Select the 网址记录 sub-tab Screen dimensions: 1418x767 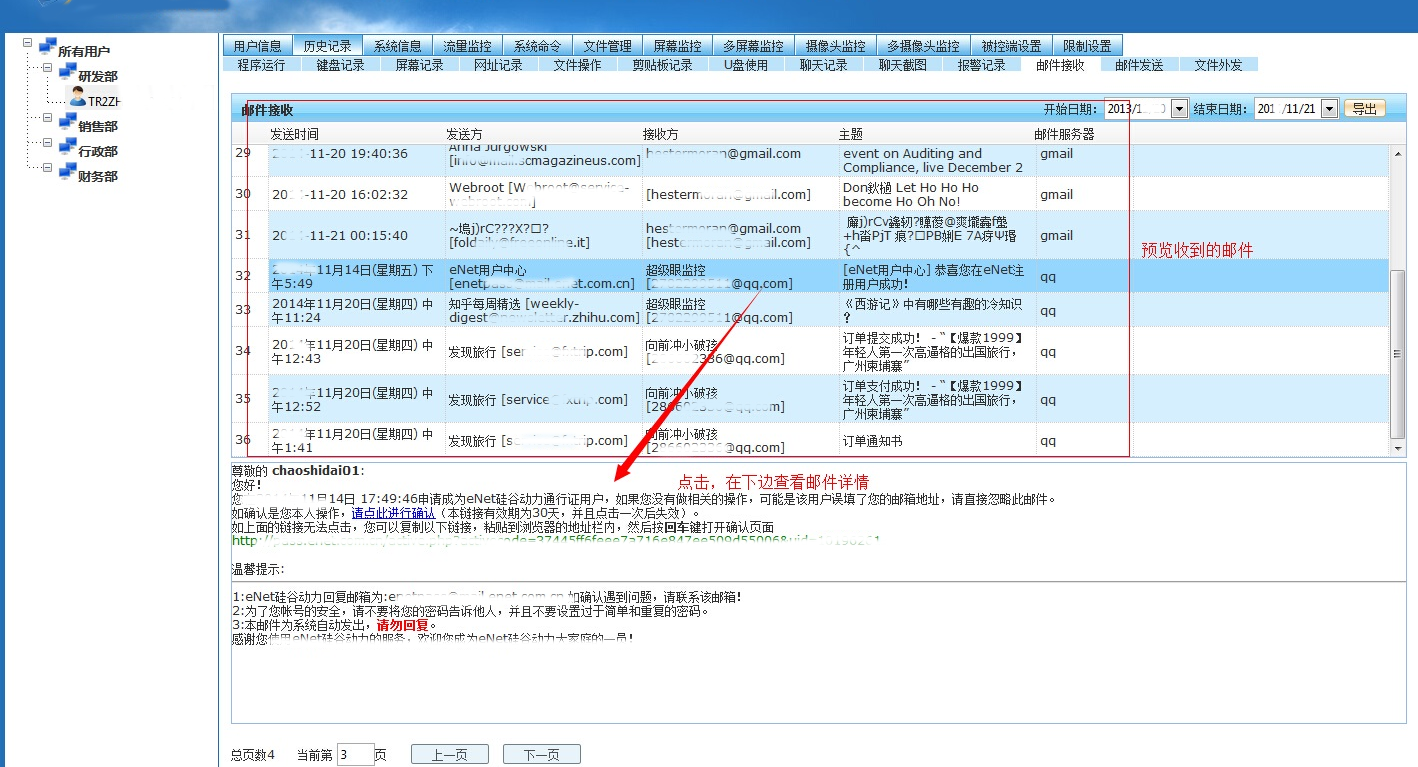498,64
